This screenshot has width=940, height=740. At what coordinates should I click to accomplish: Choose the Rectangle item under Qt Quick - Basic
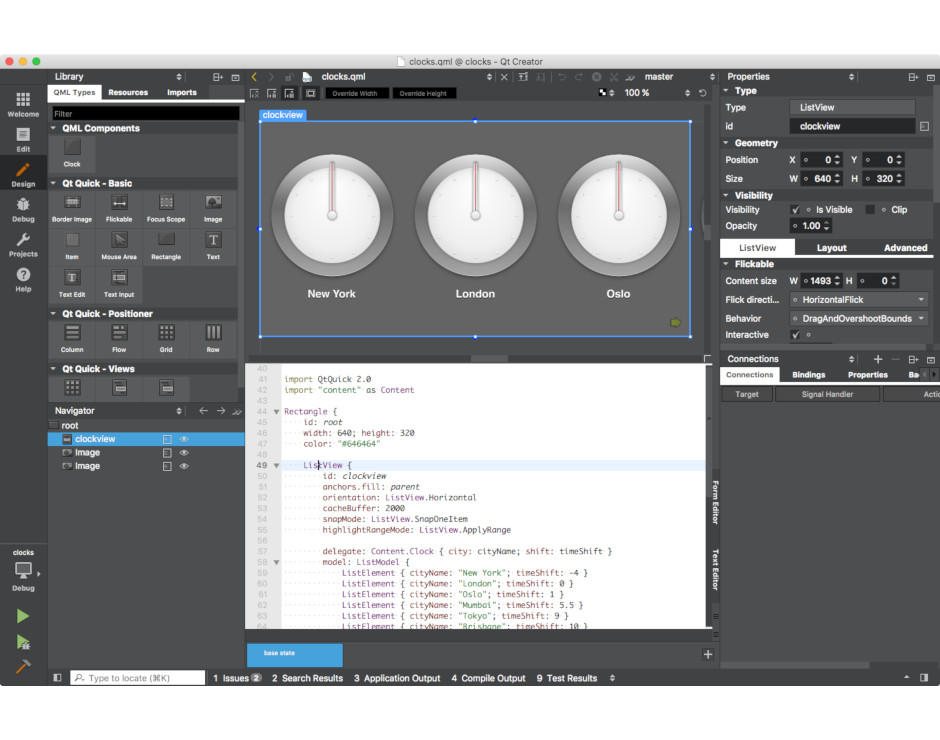click(167, 243)
